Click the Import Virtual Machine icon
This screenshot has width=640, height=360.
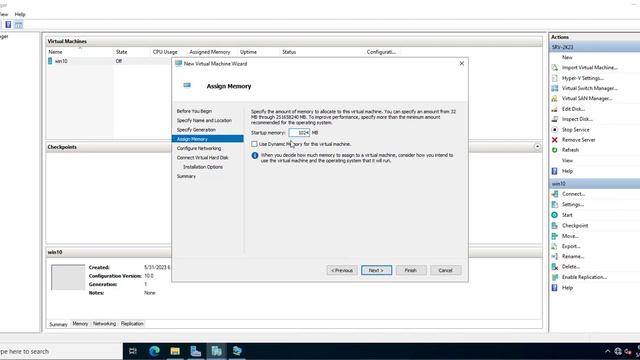(x=554, y=68)
